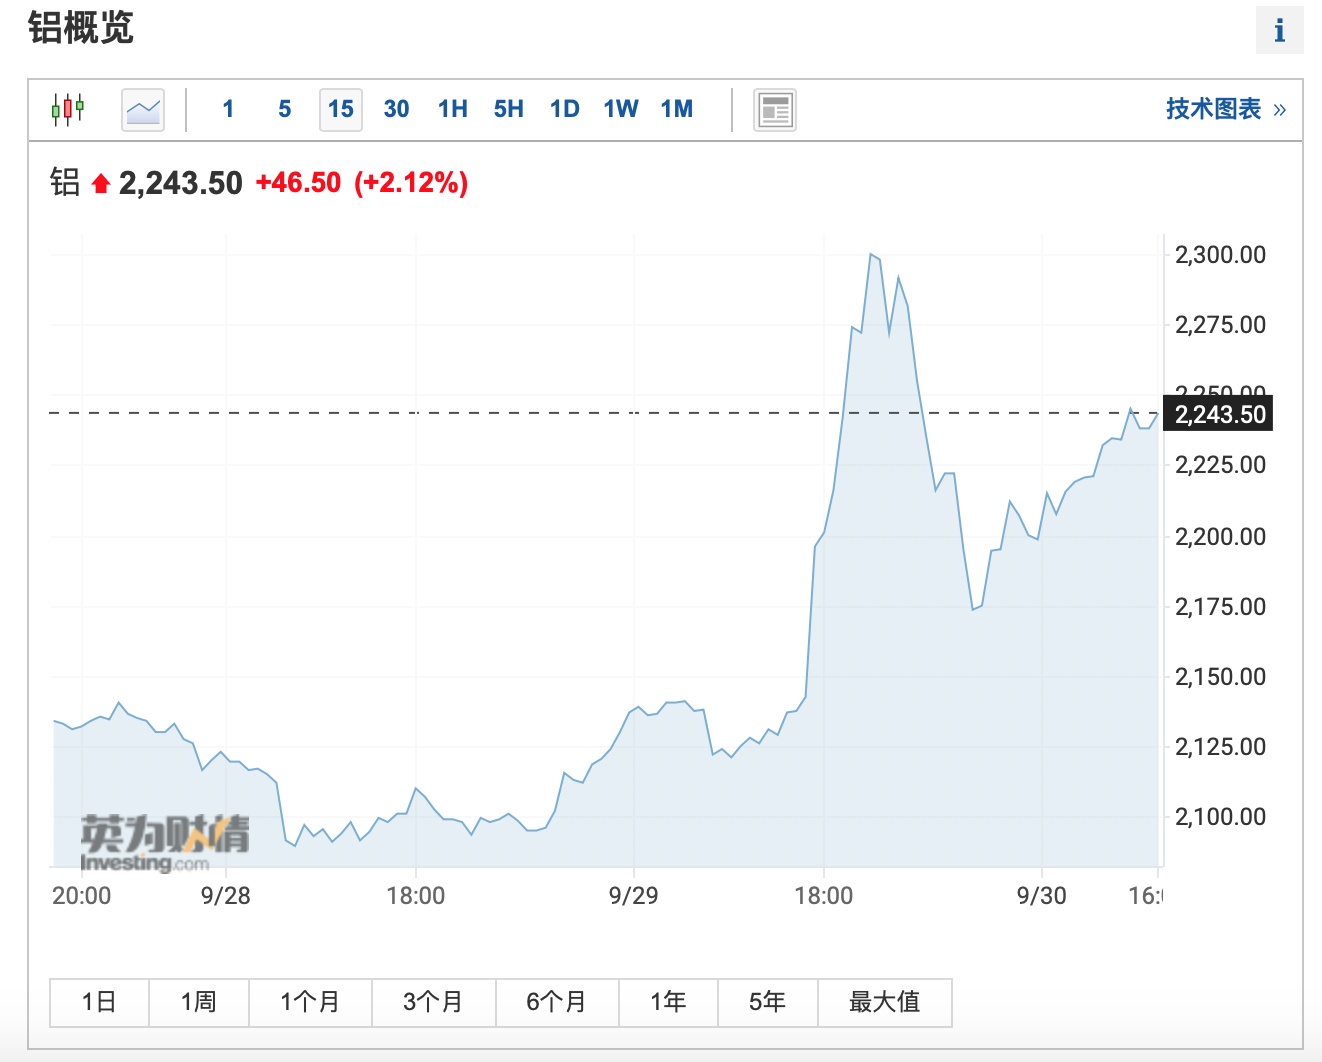This screenshot has height=1062, width=1322.
Task: Click the Investing.com watermark logo
Action: tap(164, 843)
